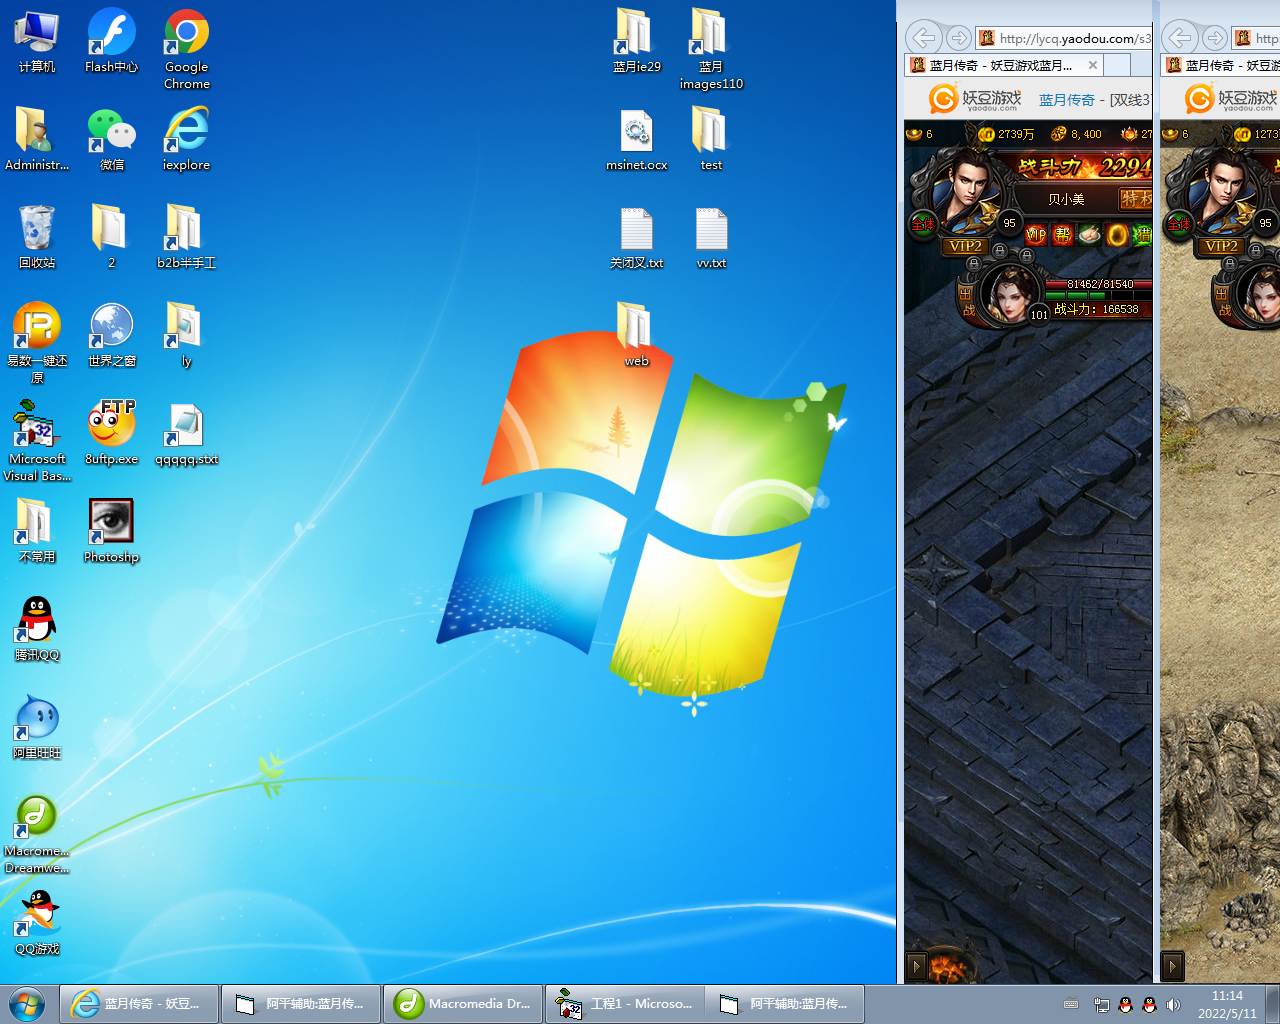Select the web folder on the desktop
The width and height of the screenshot is (1280, 1024).
coord(637,336)
